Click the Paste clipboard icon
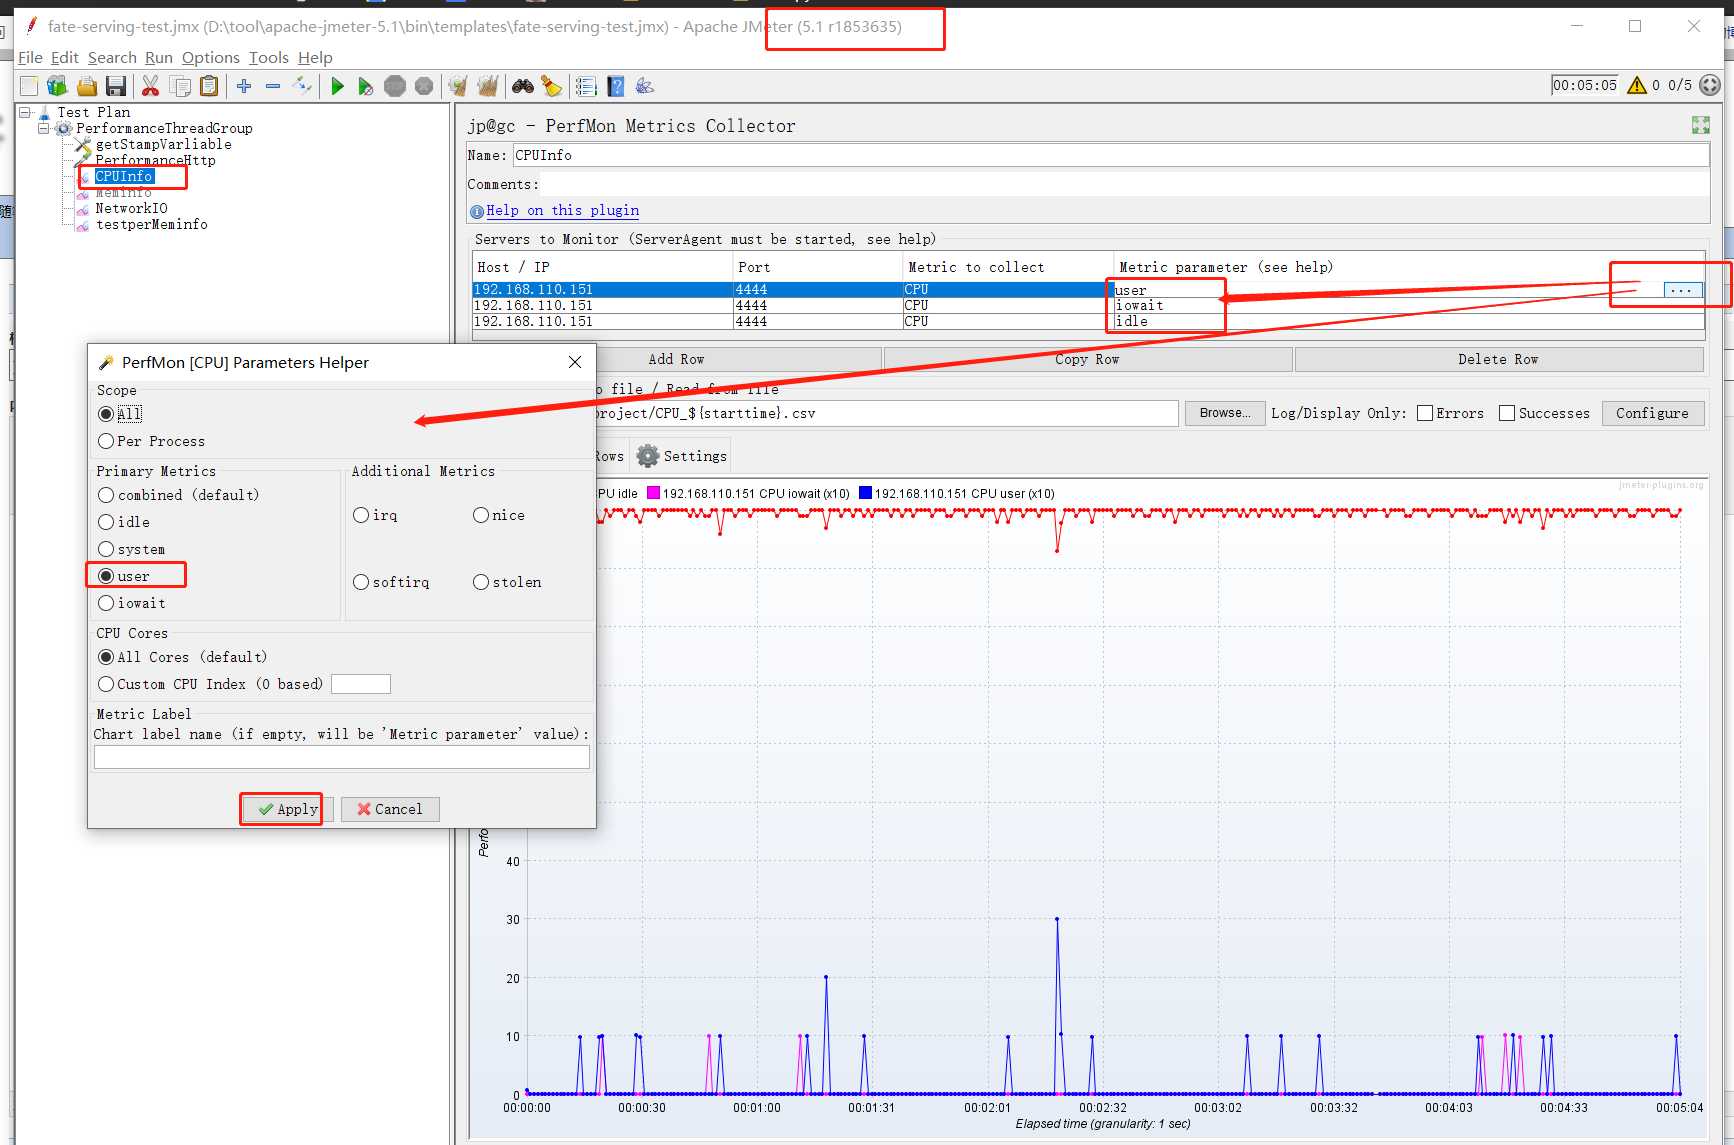 pos(209,86)
